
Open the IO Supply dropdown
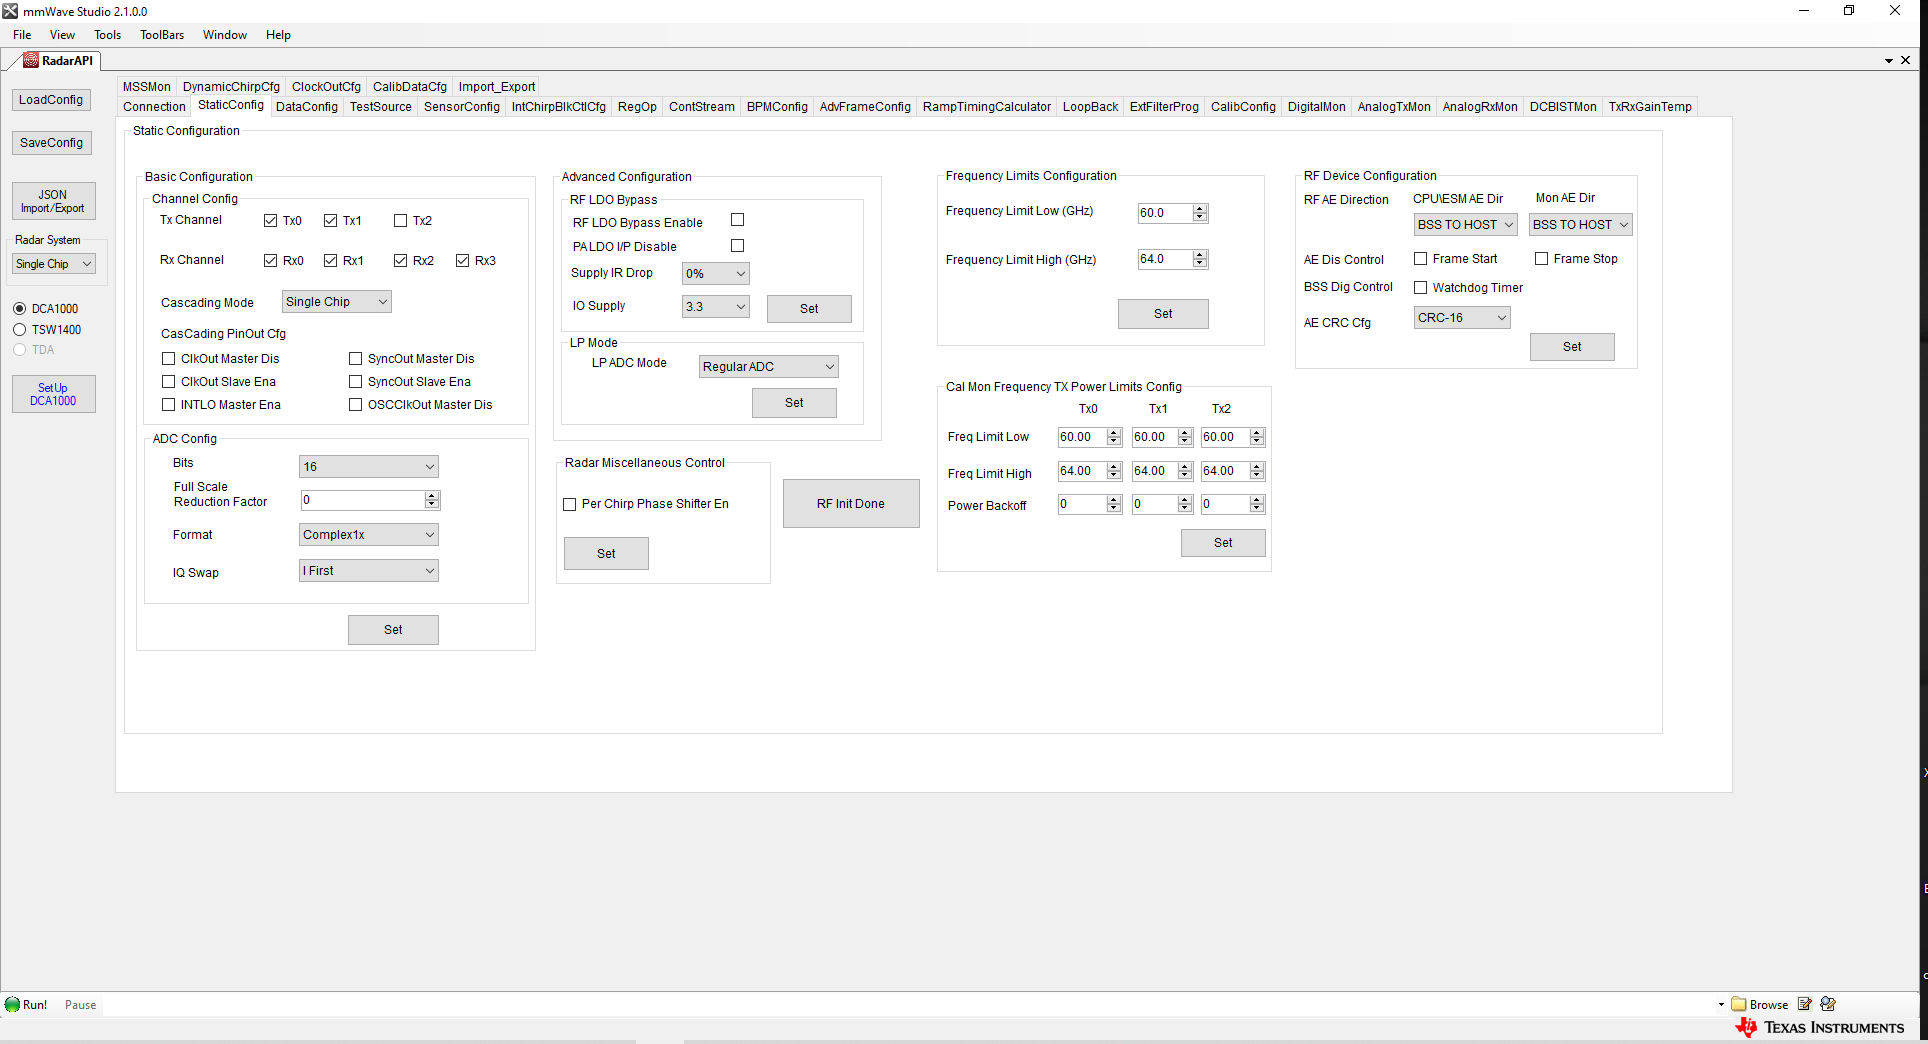pyautogui.click(x=715, y=307)
